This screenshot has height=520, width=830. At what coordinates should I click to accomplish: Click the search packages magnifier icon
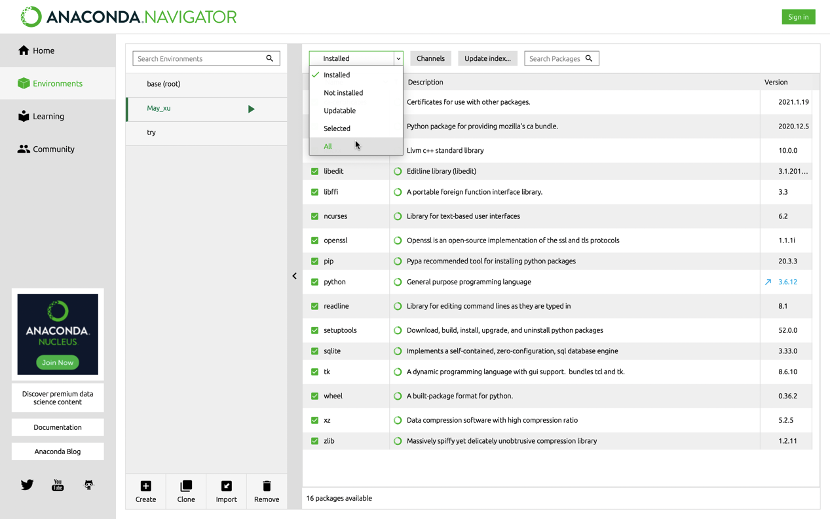click(x=589, y=58)
